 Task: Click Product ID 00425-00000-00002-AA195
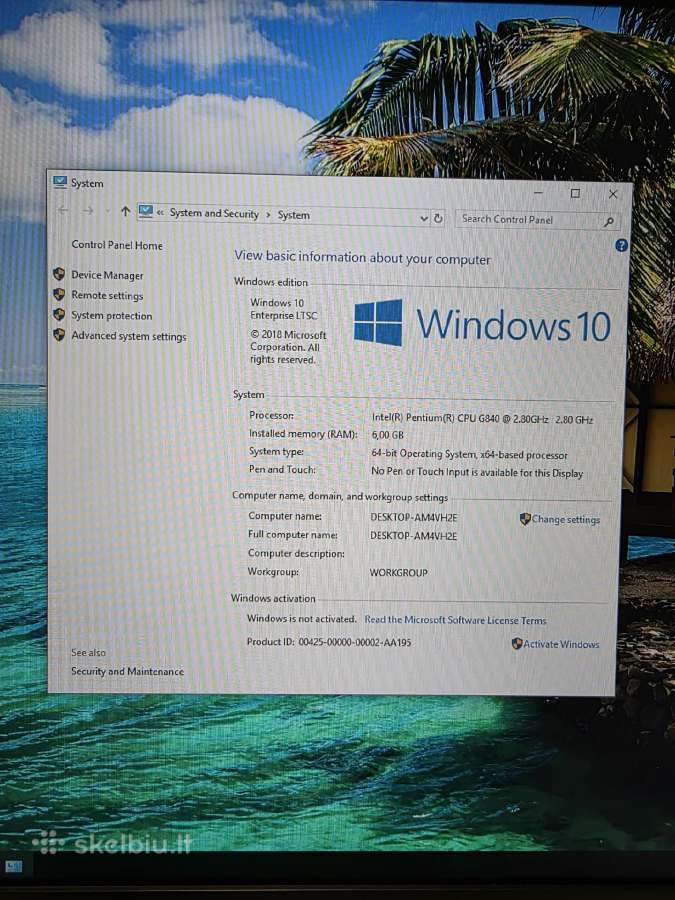[x=329, y=642]
